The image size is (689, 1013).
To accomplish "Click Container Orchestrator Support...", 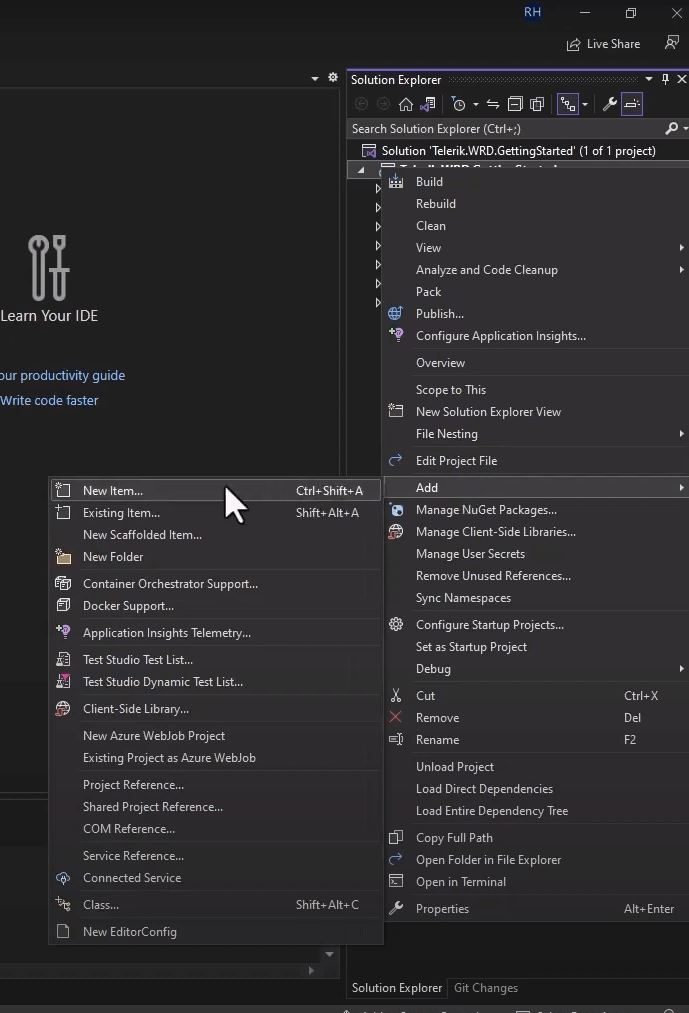I will pyautogui.click(x=216, y=583).
